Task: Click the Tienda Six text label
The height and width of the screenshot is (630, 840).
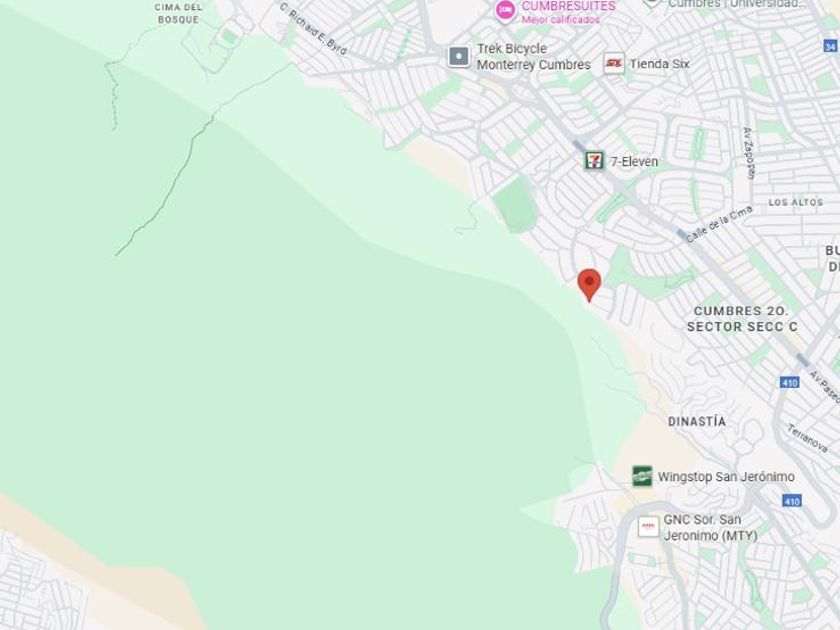Action: pyautogui.click(x=659, y=64)
